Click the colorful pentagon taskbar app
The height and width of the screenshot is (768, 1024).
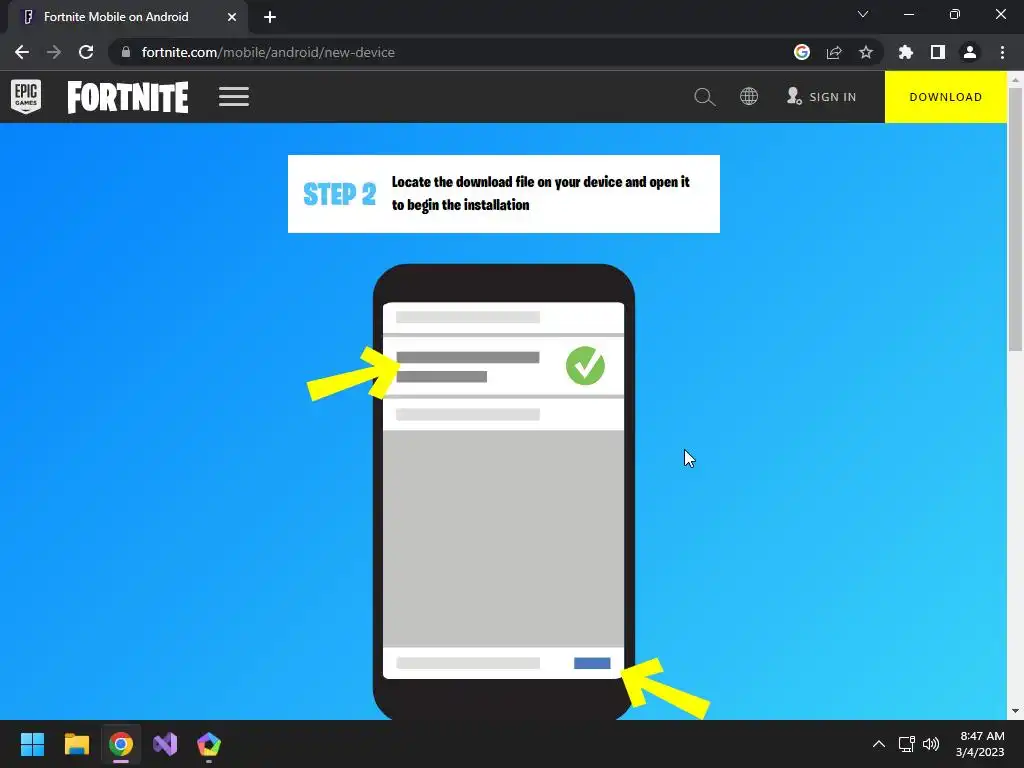coord(209,744)
